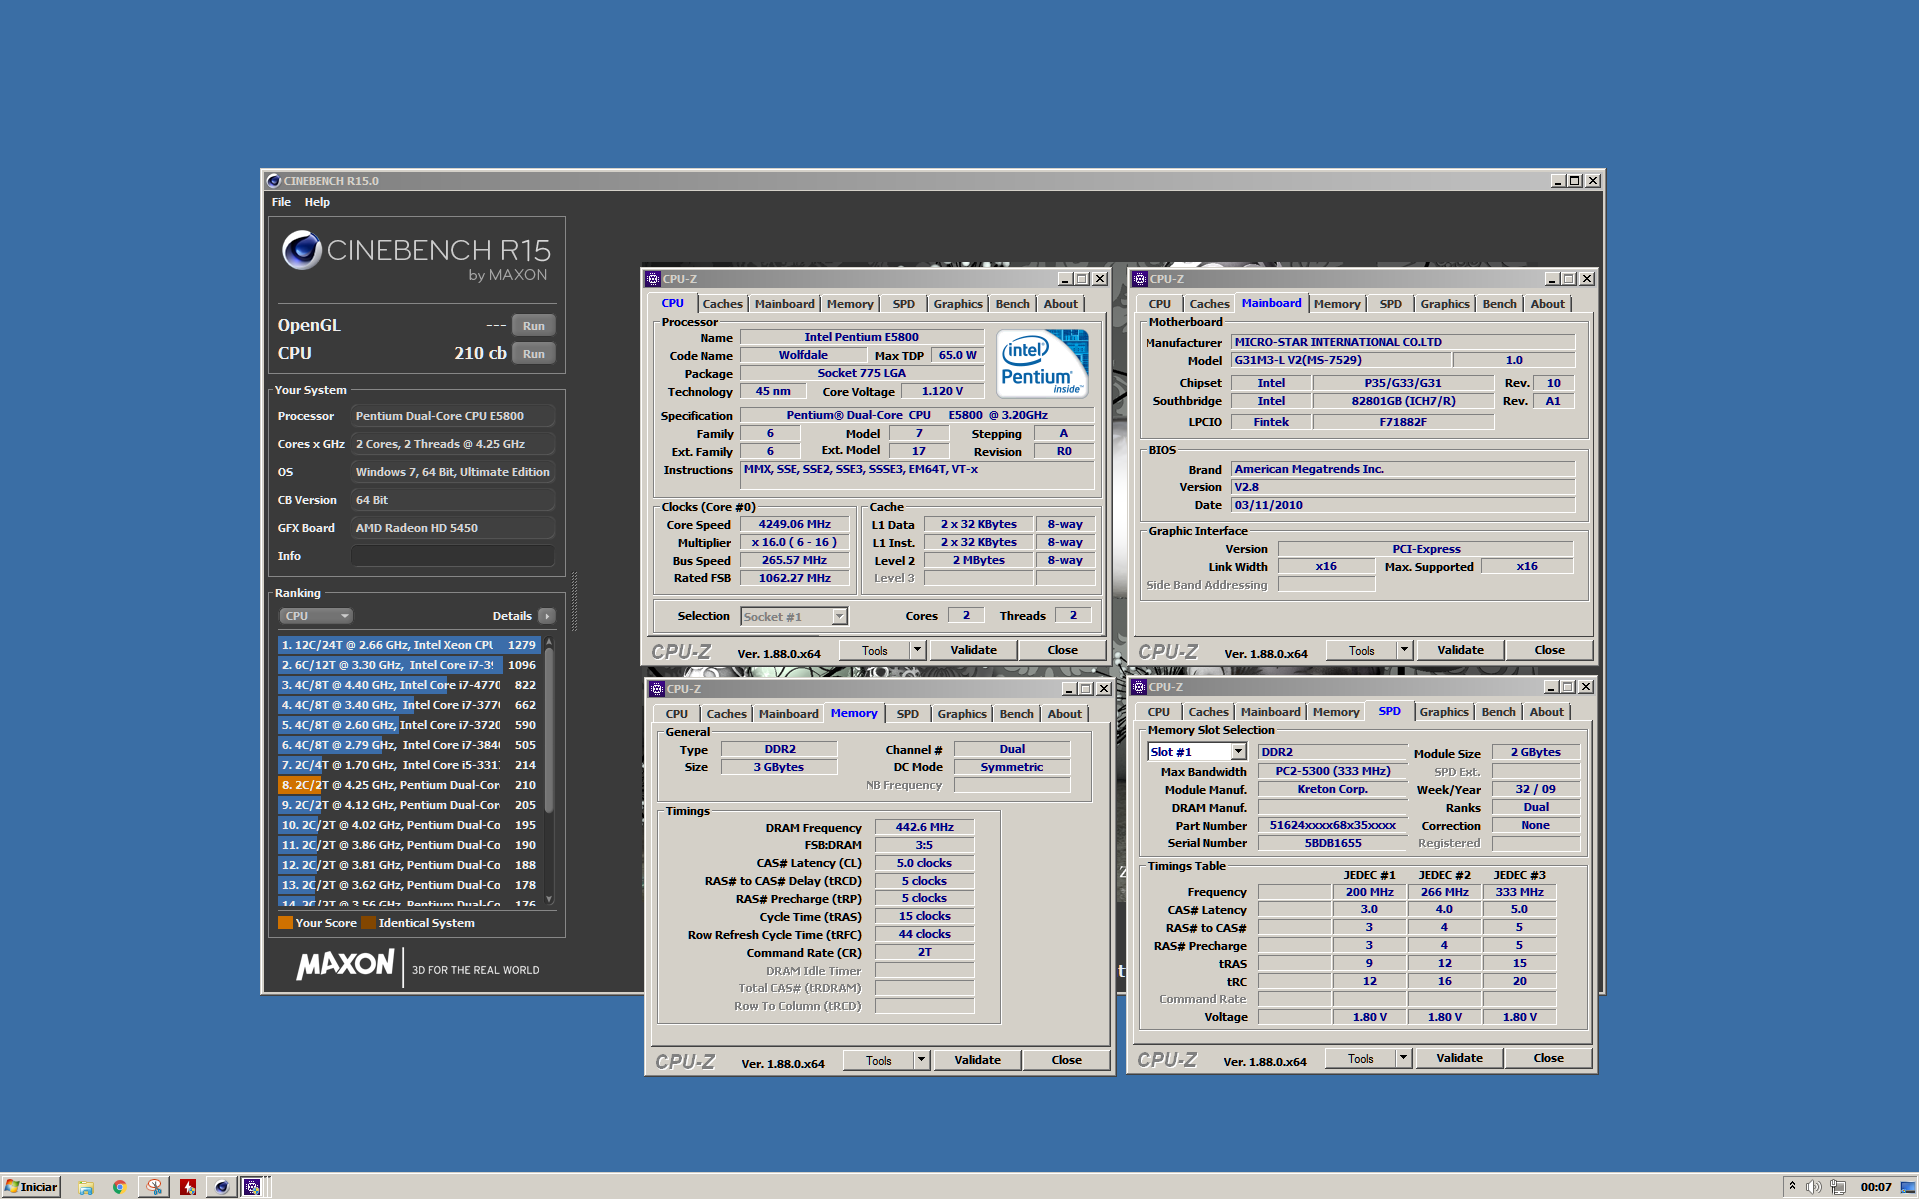
Task: Click the orange Your Score legend swatch
Action: pyautogui.click(x=285, y=923)
